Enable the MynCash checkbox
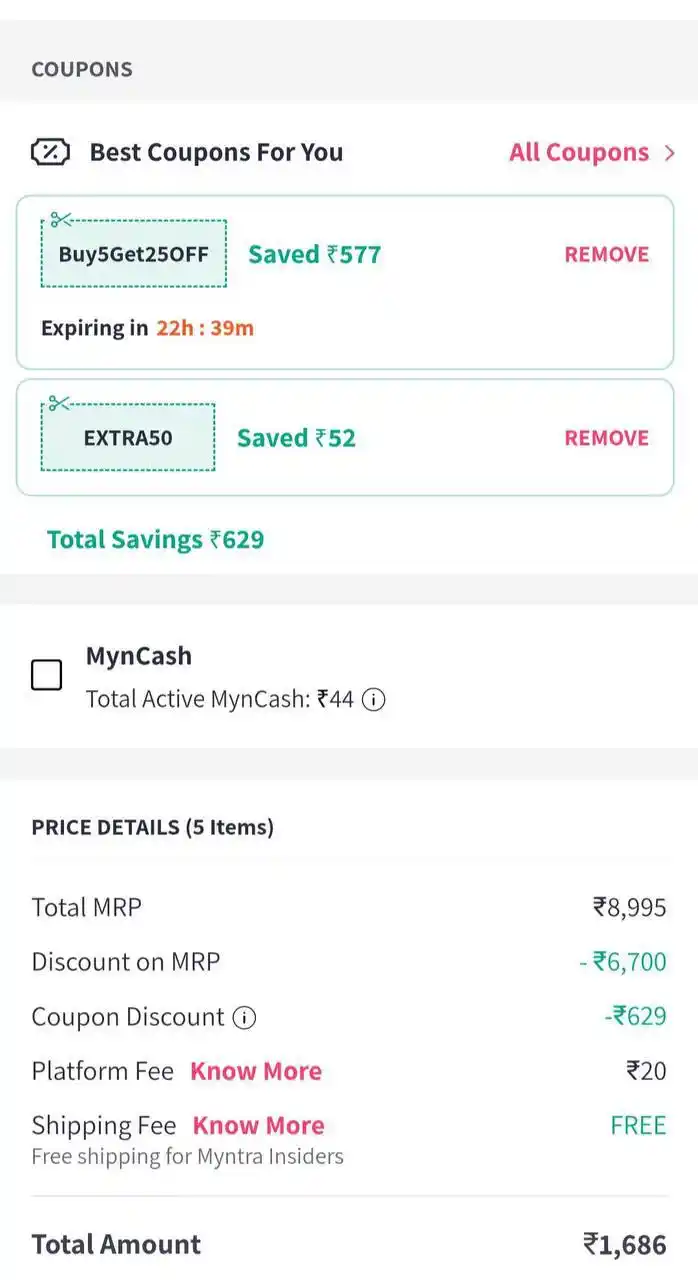 coord(46,675)
